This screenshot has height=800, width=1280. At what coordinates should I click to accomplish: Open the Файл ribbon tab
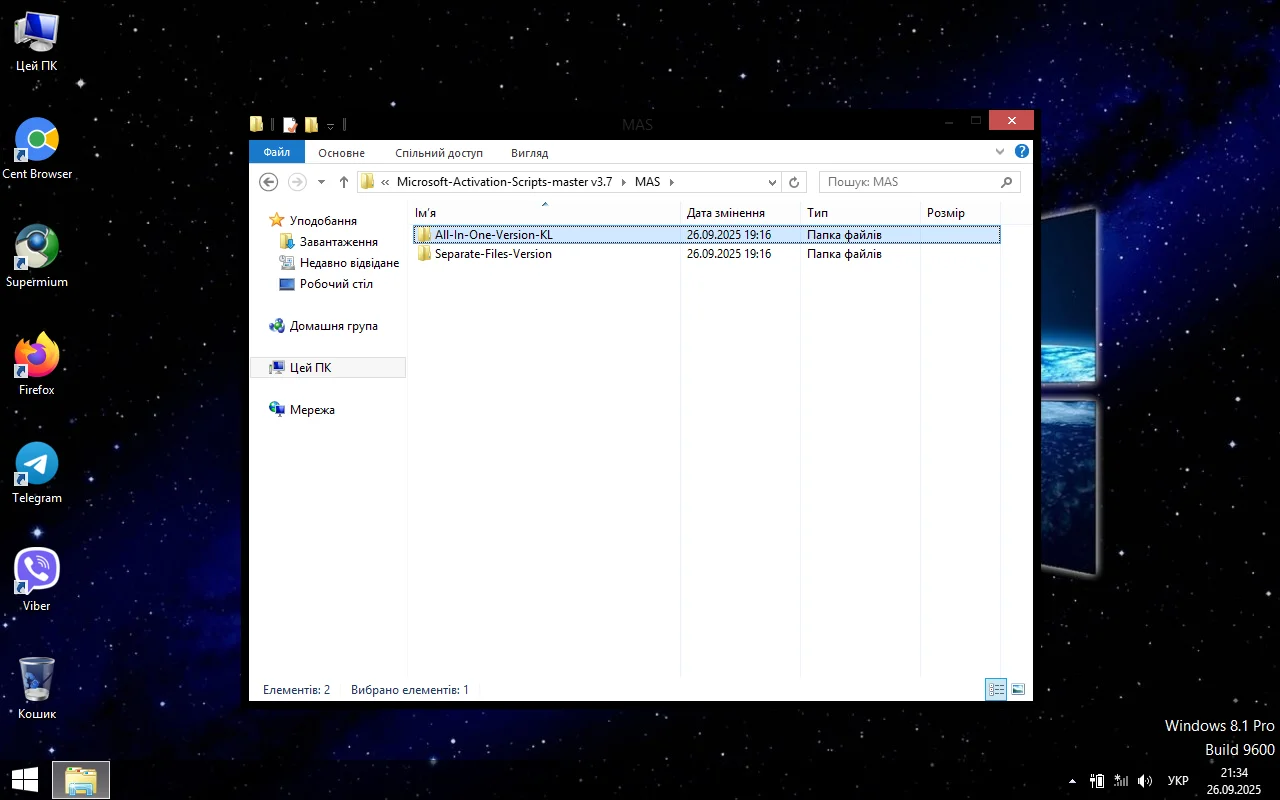[277, 153]
